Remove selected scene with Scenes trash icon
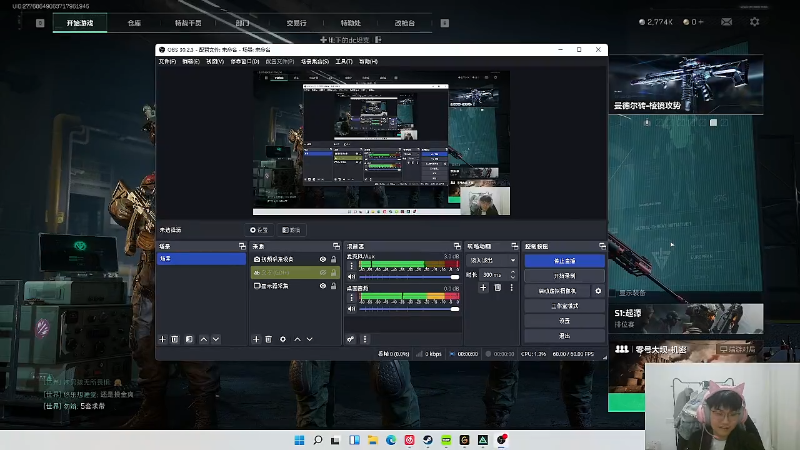800x450 pixels. point(174,339)
